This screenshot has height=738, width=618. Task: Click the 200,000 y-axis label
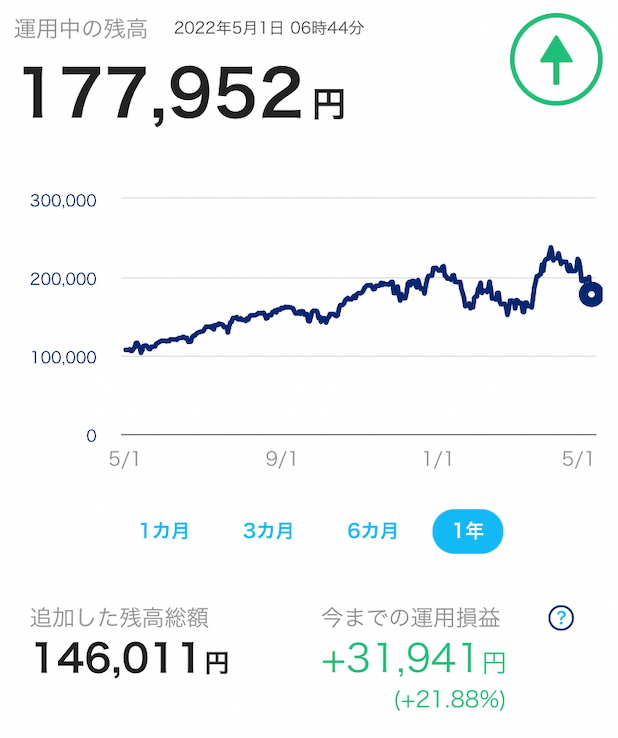(64, 279)
